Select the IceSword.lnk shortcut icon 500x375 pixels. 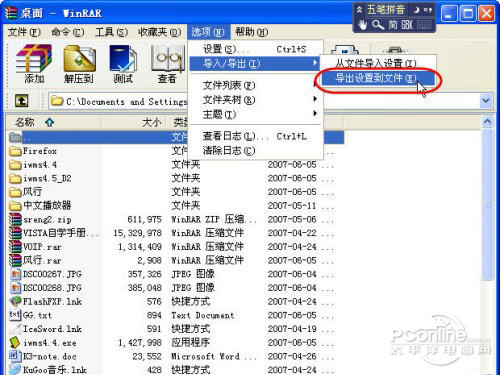15,329
